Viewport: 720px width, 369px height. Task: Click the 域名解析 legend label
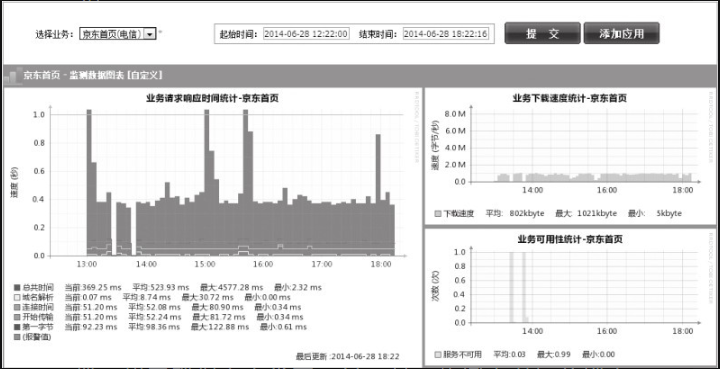[38, 297]
